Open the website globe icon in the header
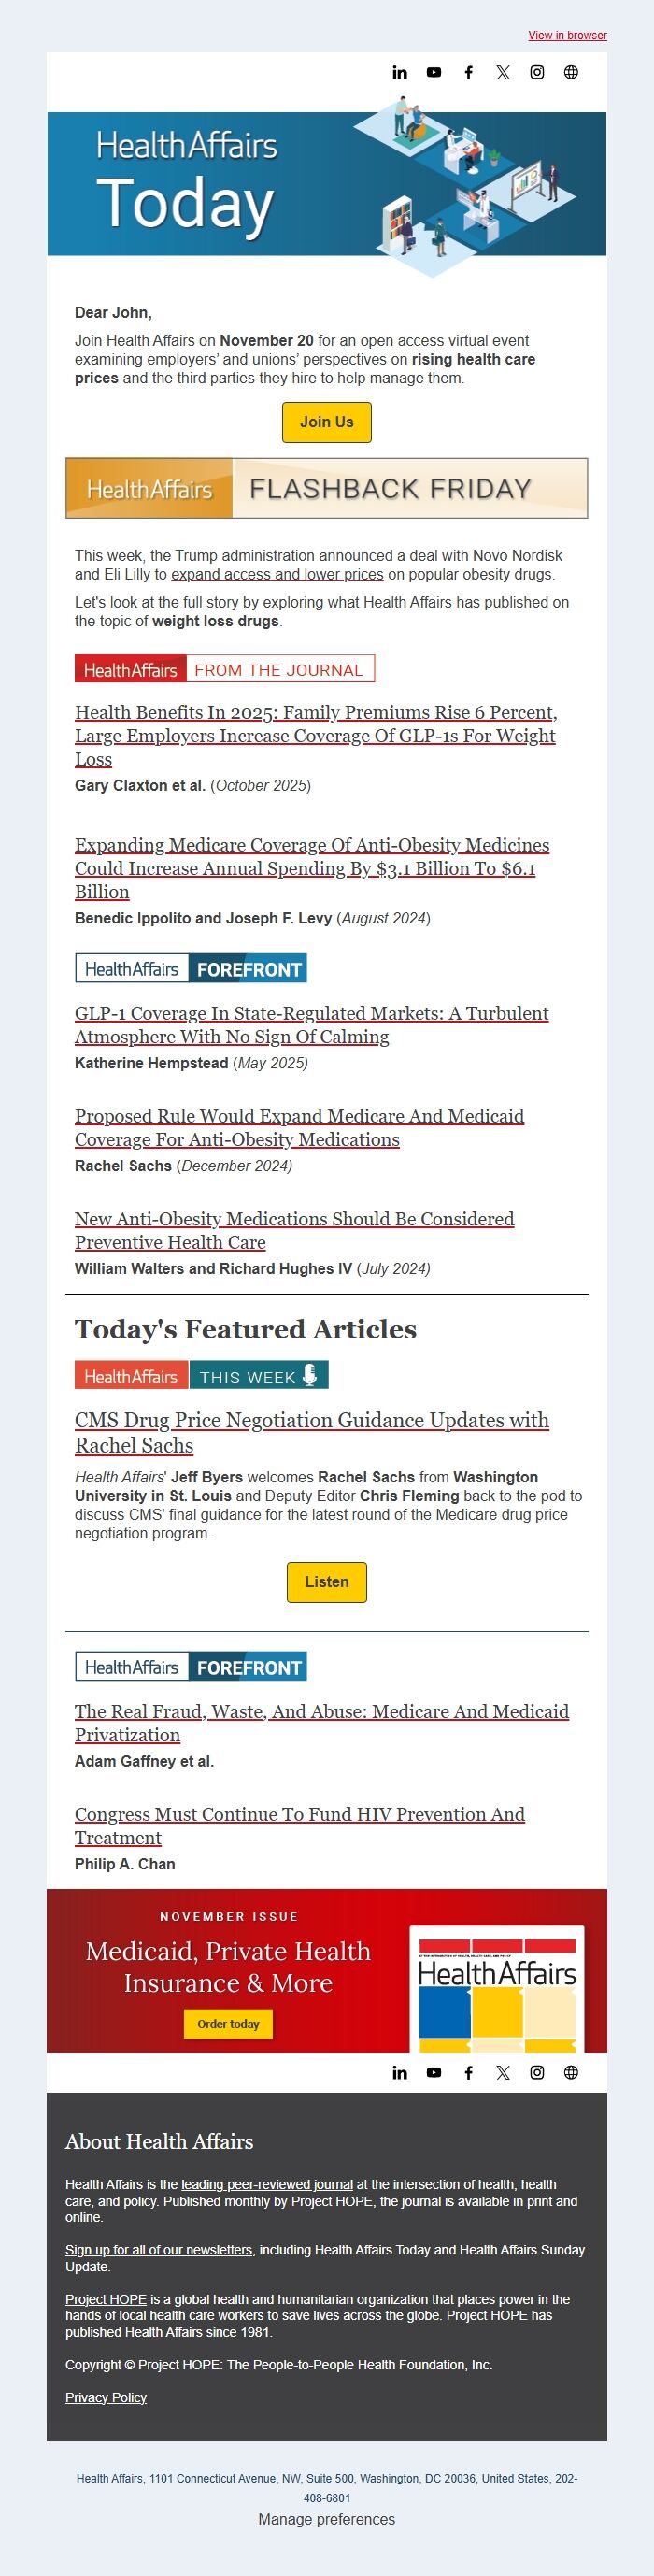 [x=570, y=71]
